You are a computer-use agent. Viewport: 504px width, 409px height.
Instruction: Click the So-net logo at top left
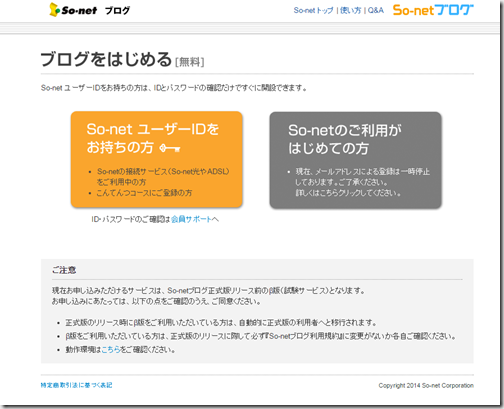tap(73, 10)
